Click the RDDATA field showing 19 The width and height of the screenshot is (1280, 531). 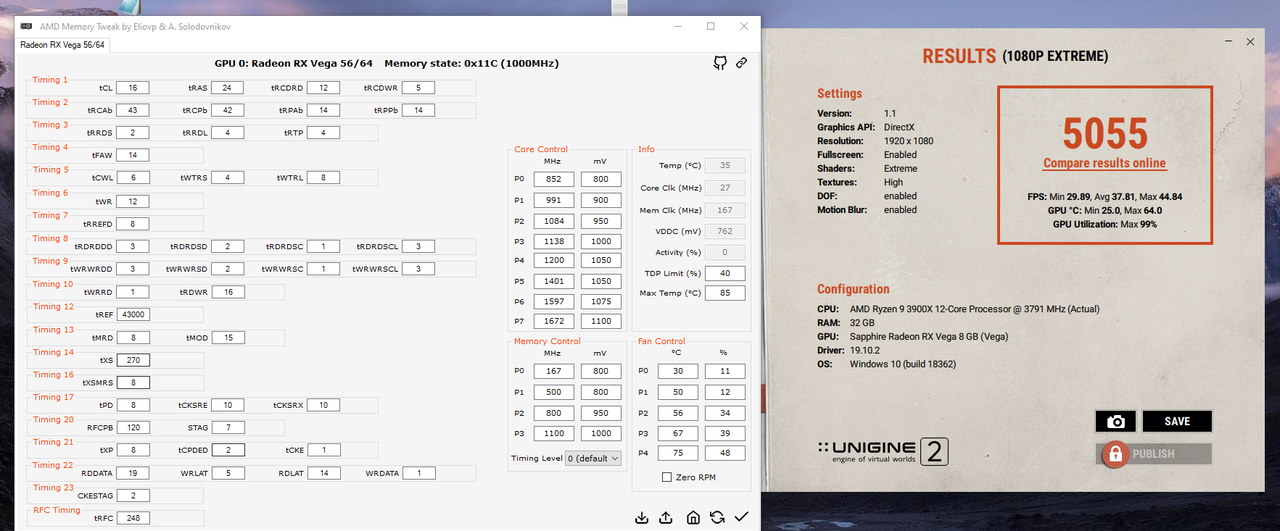(133, 473)
